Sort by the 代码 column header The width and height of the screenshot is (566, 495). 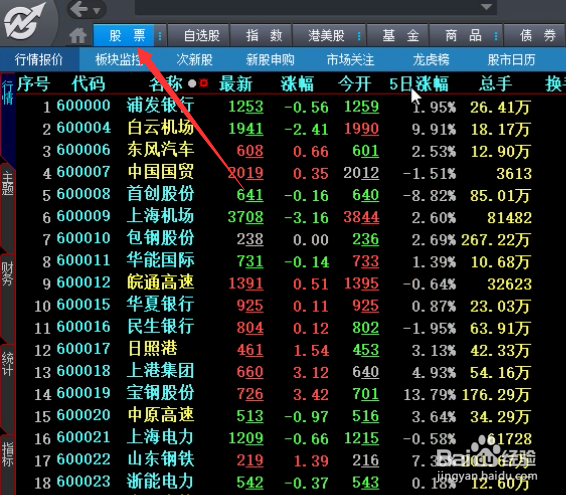click(x=88, y=84)
